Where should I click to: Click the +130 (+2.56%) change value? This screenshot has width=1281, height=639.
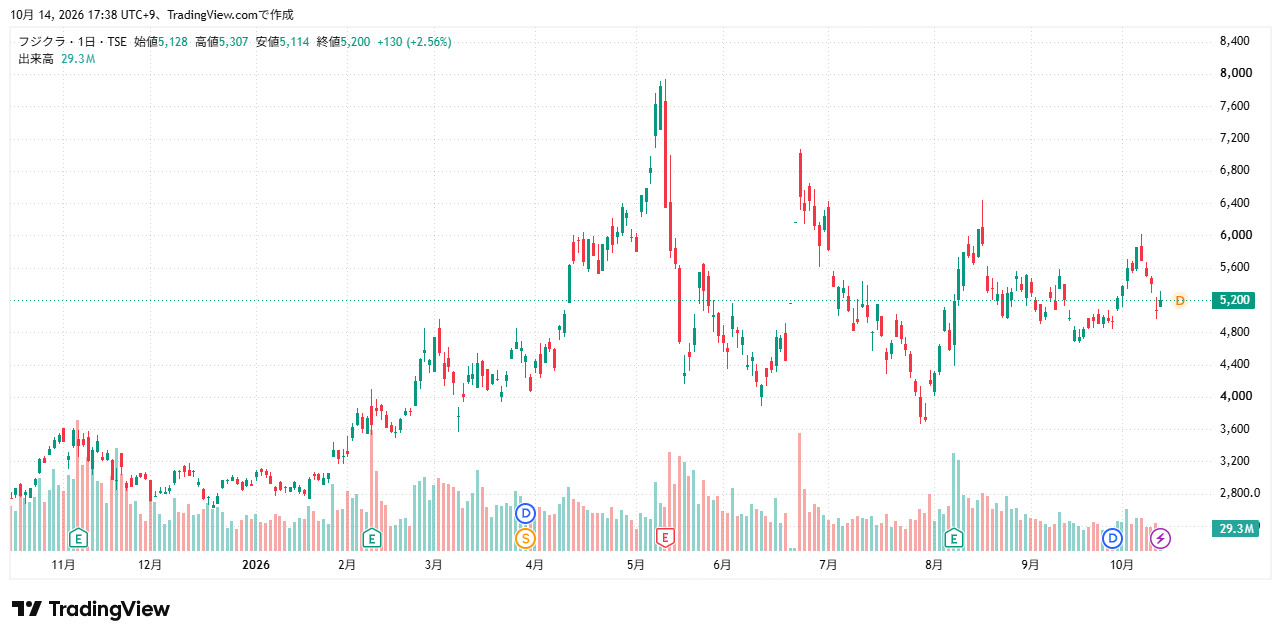[x=414, y=42]
